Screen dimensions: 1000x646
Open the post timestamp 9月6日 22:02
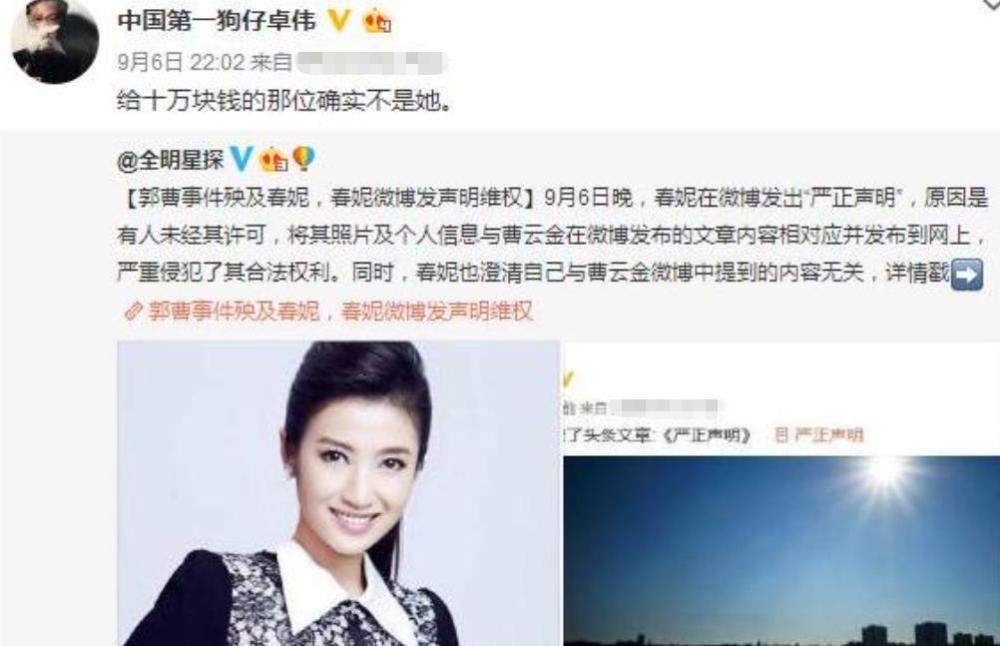(181, 62)
